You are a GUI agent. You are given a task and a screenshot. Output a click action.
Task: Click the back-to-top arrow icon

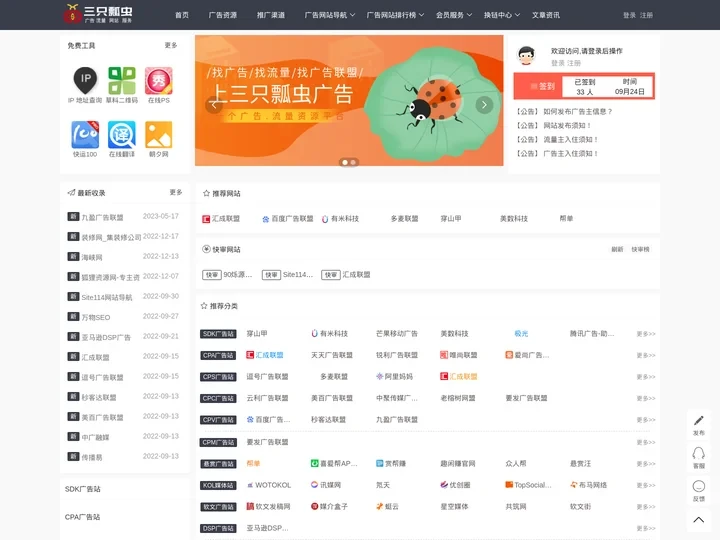click(698, 520)
